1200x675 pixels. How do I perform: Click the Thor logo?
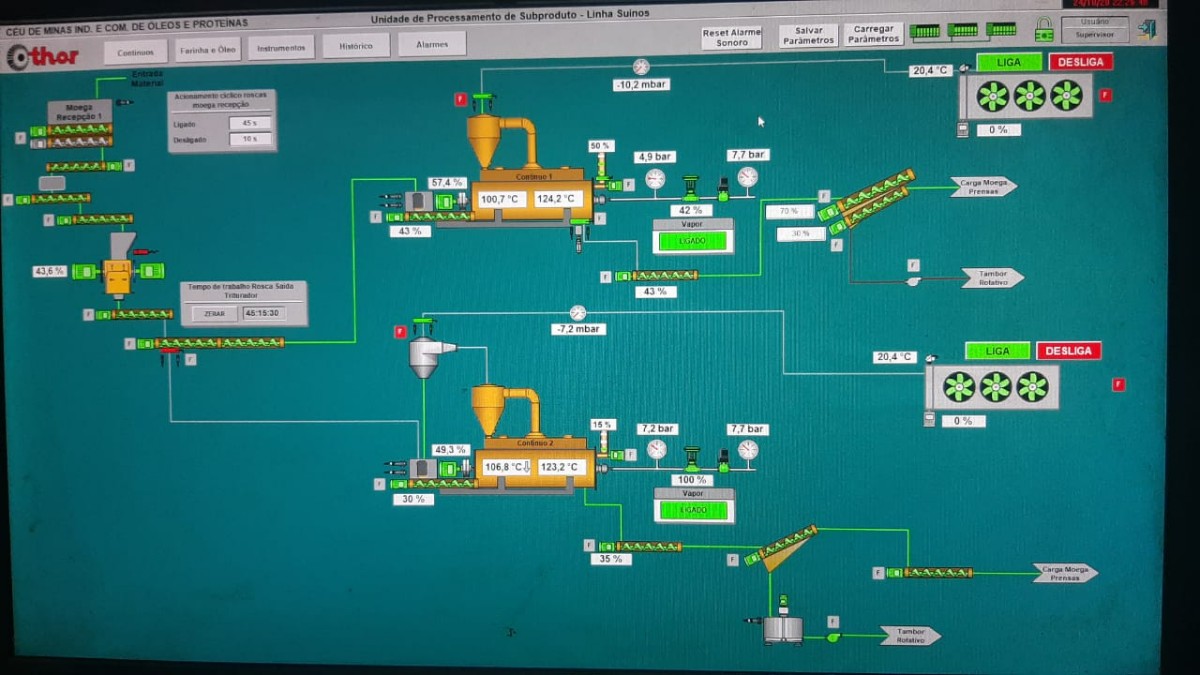coord(42,56)
